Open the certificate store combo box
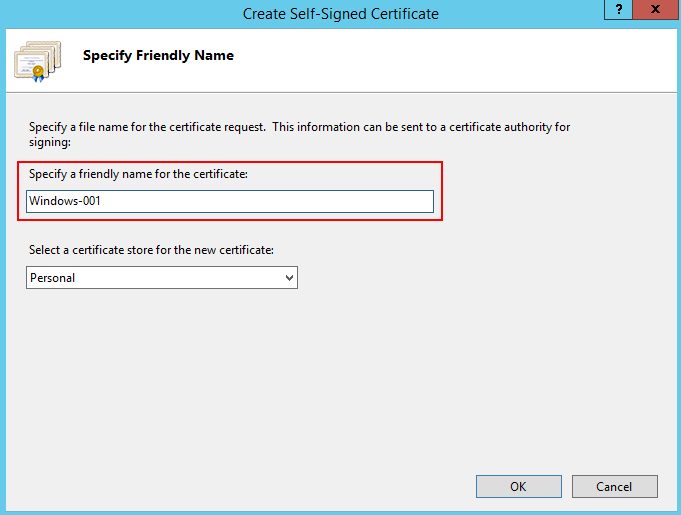 click(162, 277)
